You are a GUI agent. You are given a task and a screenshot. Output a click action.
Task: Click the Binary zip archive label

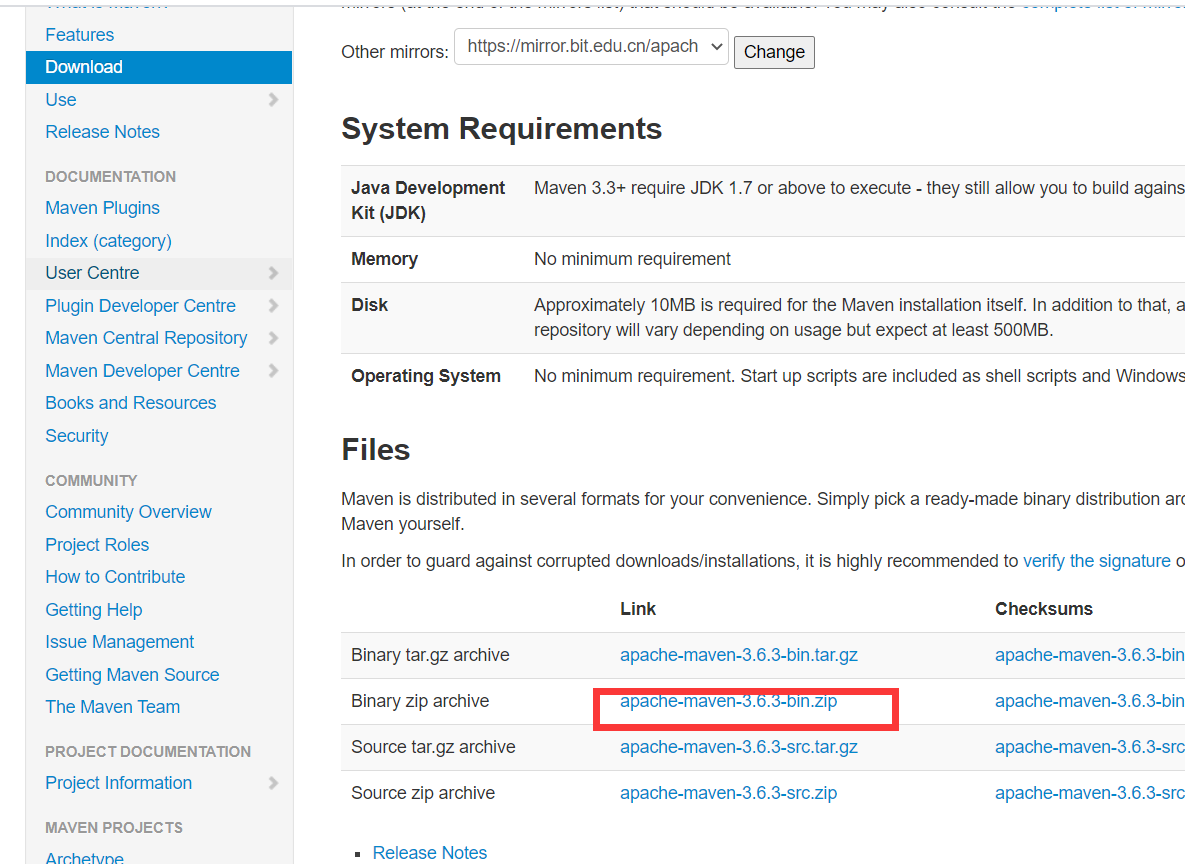(x=419, y=701)
